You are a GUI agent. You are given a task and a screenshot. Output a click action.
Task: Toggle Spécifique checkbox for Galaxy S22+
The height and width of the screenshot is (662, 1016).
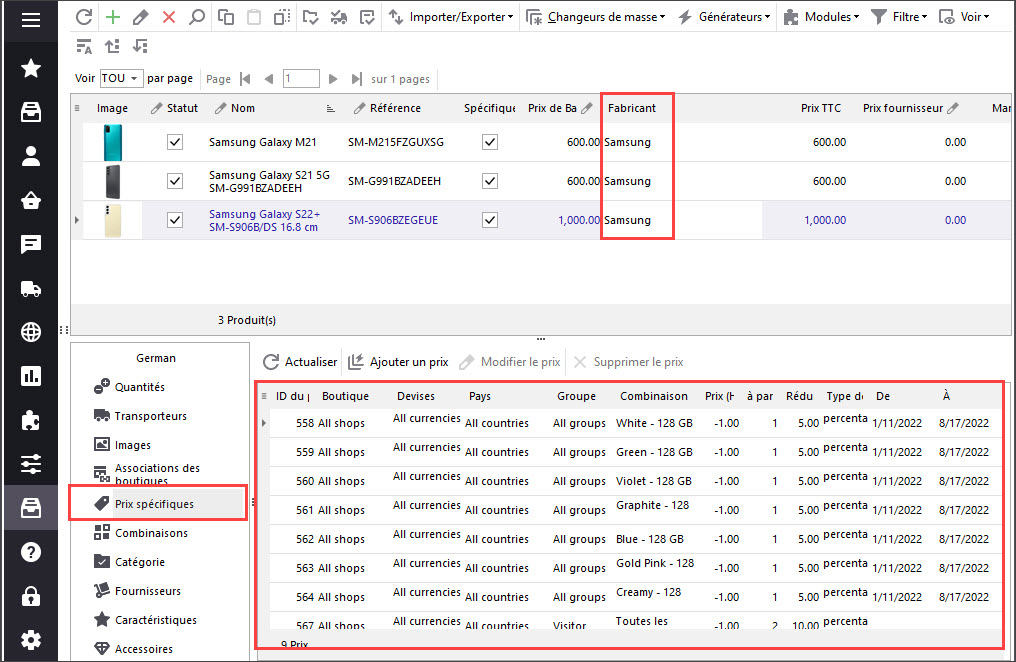point(490,220)
